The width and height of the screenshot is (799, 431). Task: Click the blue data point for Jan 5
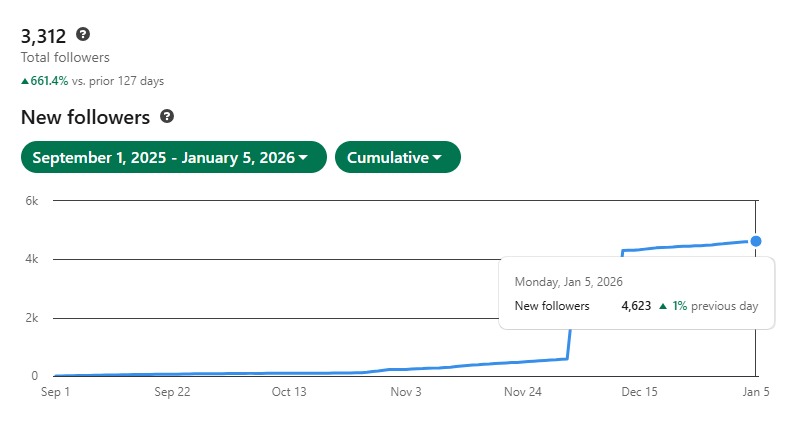(755, 241)
